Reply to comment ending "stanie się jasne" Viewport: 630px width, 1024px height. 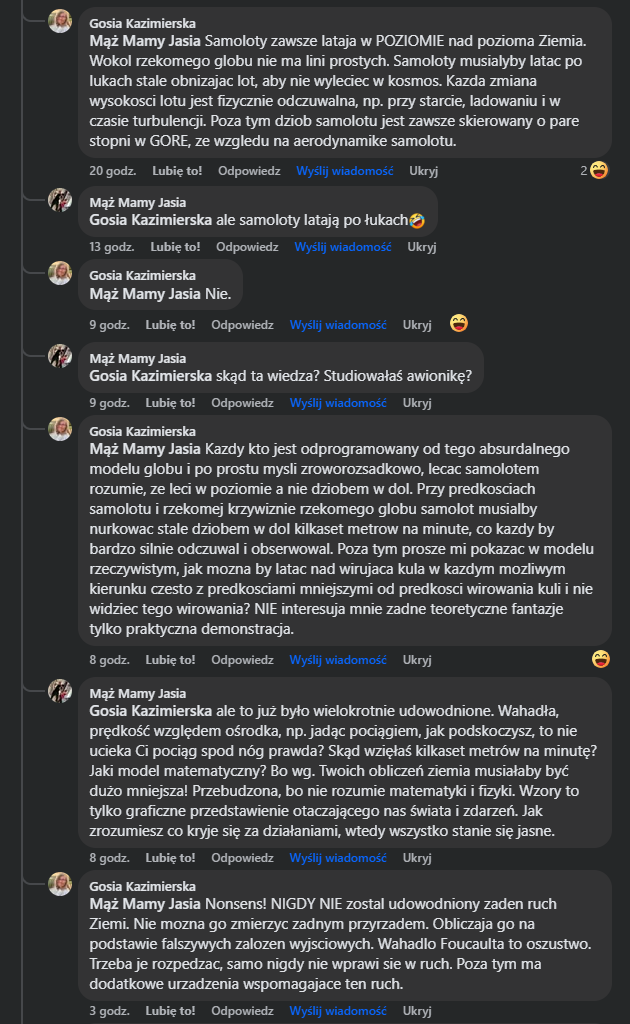pyautogui.click(x=242, y=857)
